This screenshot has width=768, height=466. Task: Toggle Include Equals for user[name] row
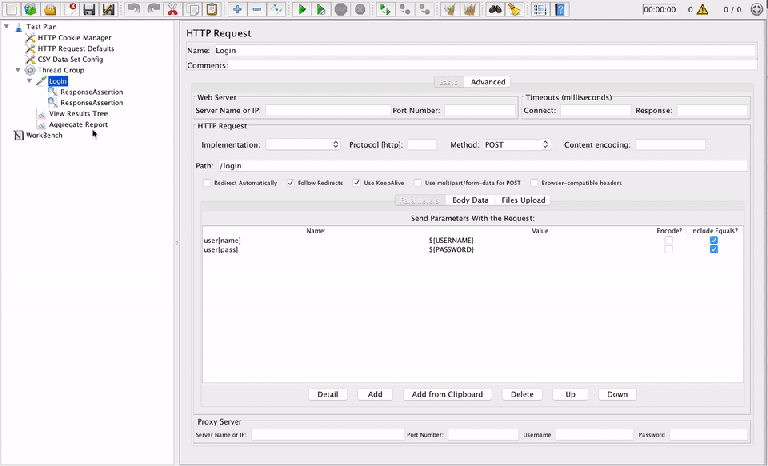coord(714,240)
